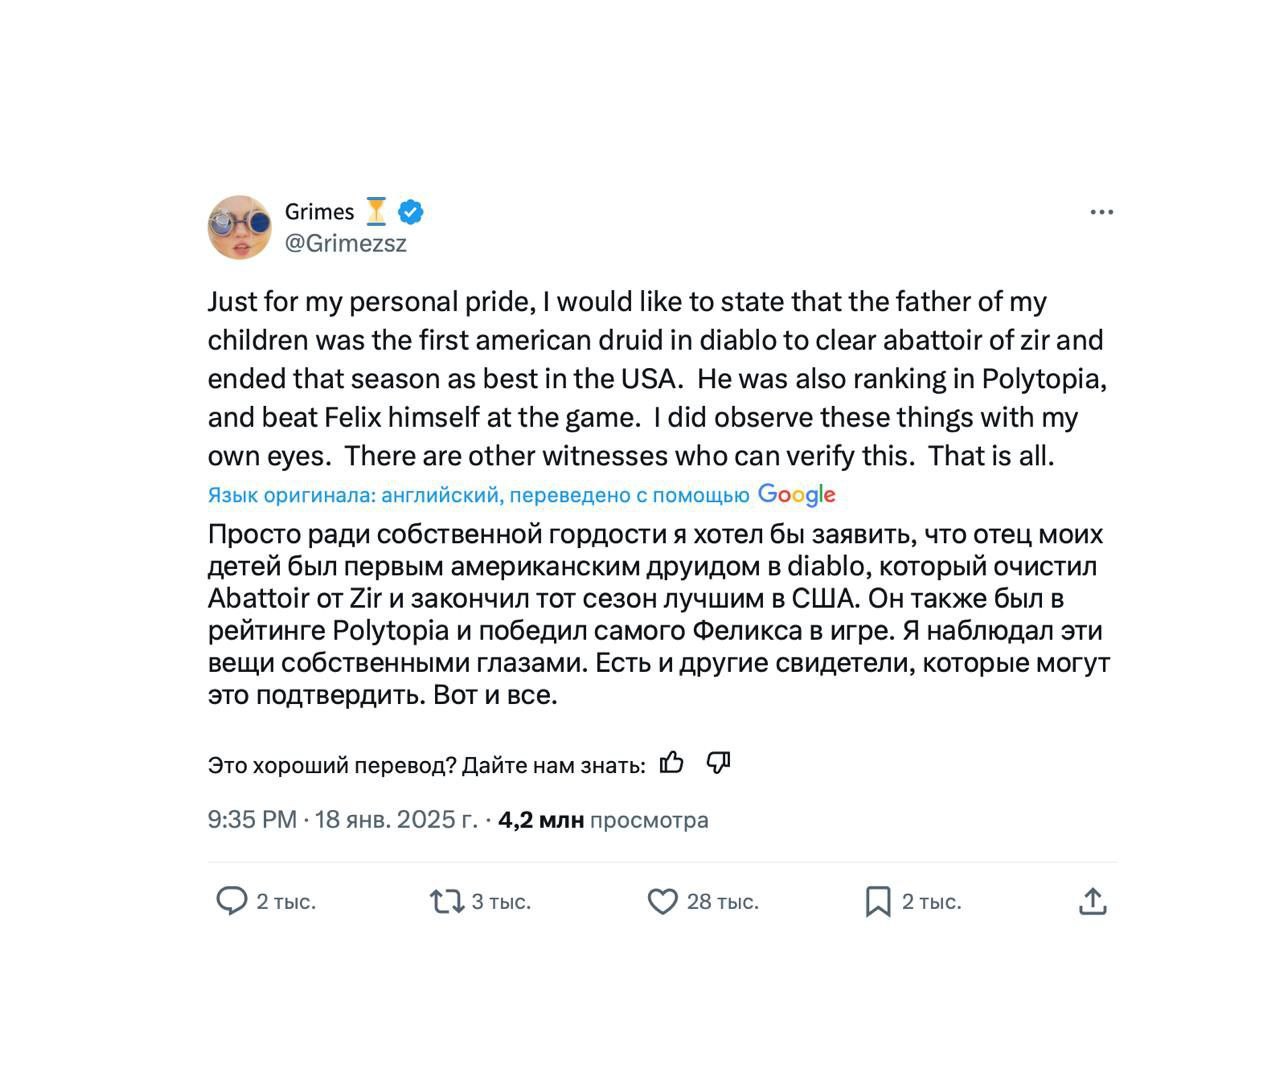
Task: Open the @Grimezsz handle link
Action: (346, 243)
